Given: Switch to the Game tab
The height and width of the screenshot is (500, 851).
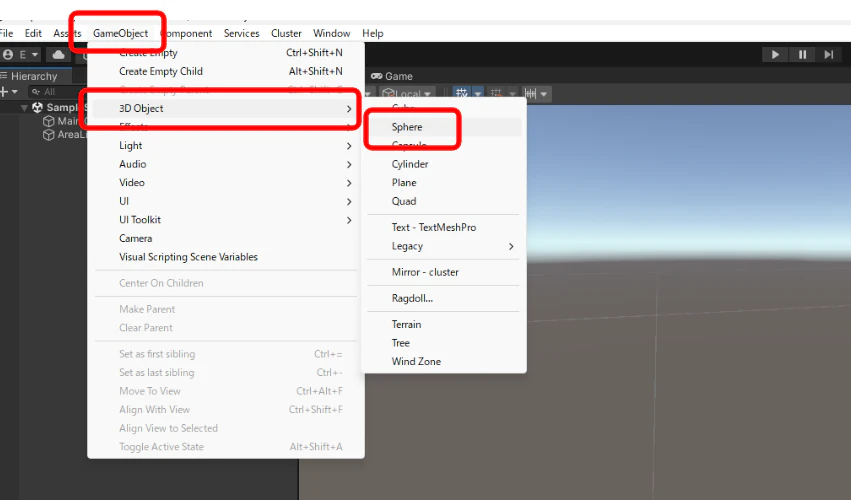Looking at the screenshot, I should (x=392, y=77).
